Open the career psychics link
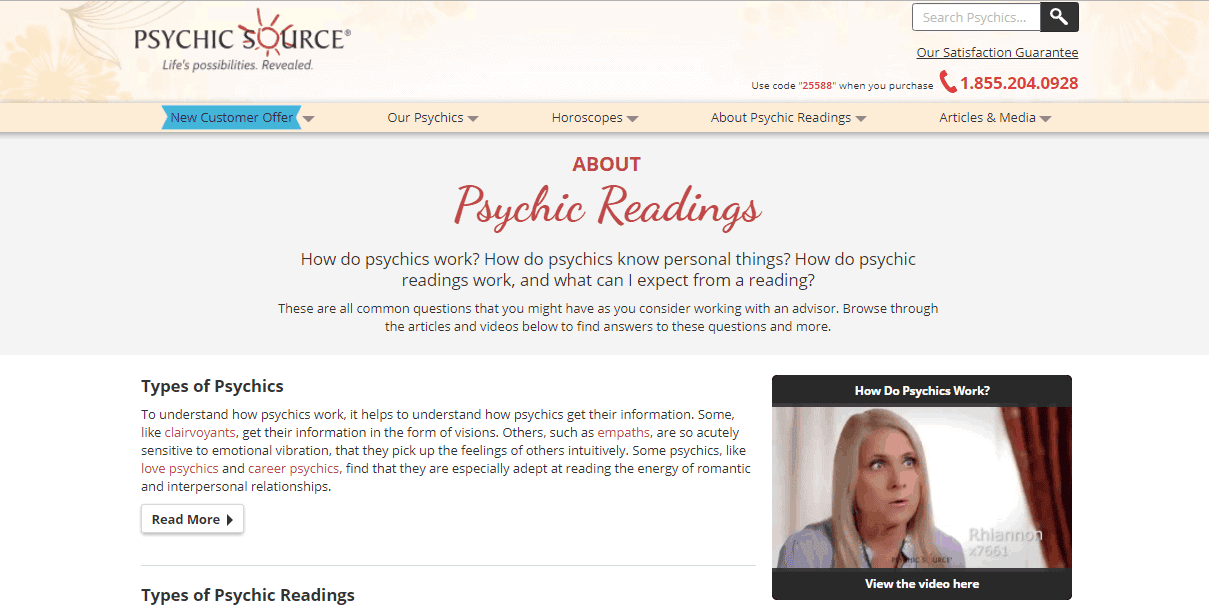Viewport: 1209px width, 611px height. click(x=295, y=468)
